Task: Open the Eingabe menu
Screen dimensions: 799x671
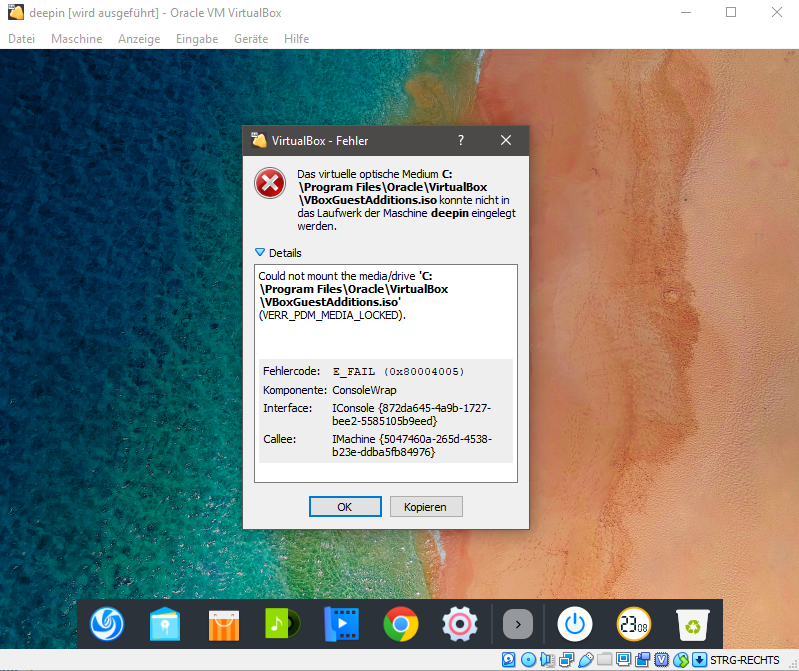Action: click(197, 39)
